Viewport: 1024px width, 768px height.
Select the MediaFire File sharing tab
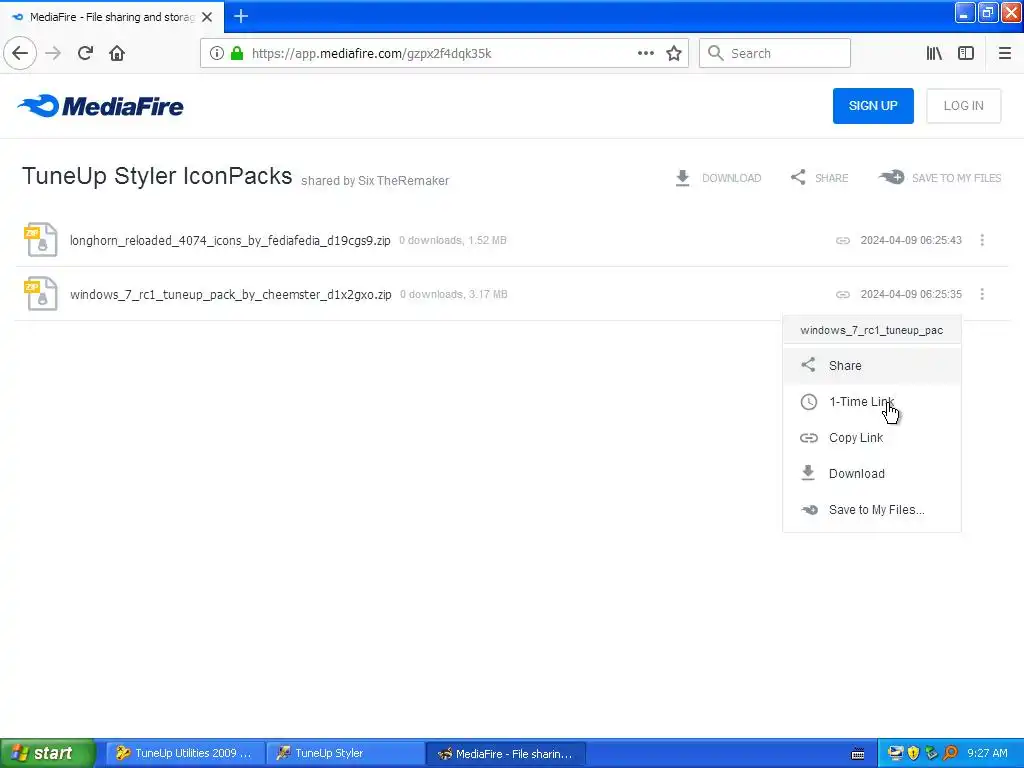point(112,17)
